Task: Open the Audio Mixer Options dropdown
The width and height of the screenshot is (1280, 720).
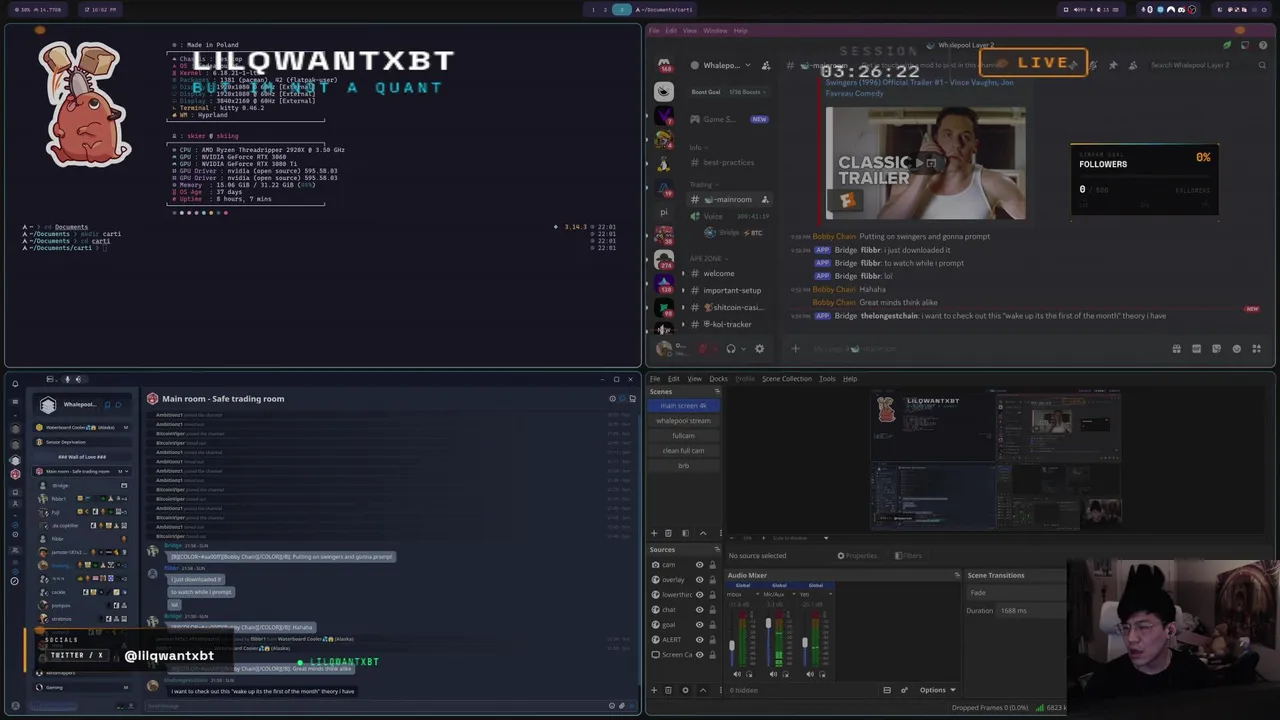Action: [x=937, y=690]
